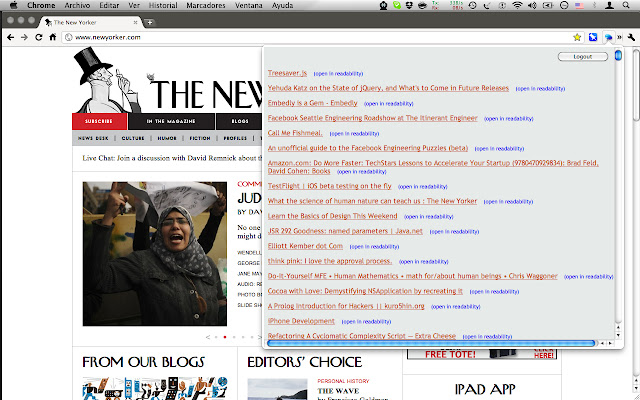Open the Editar menu
640x400 pixels.
click(109, 5)
